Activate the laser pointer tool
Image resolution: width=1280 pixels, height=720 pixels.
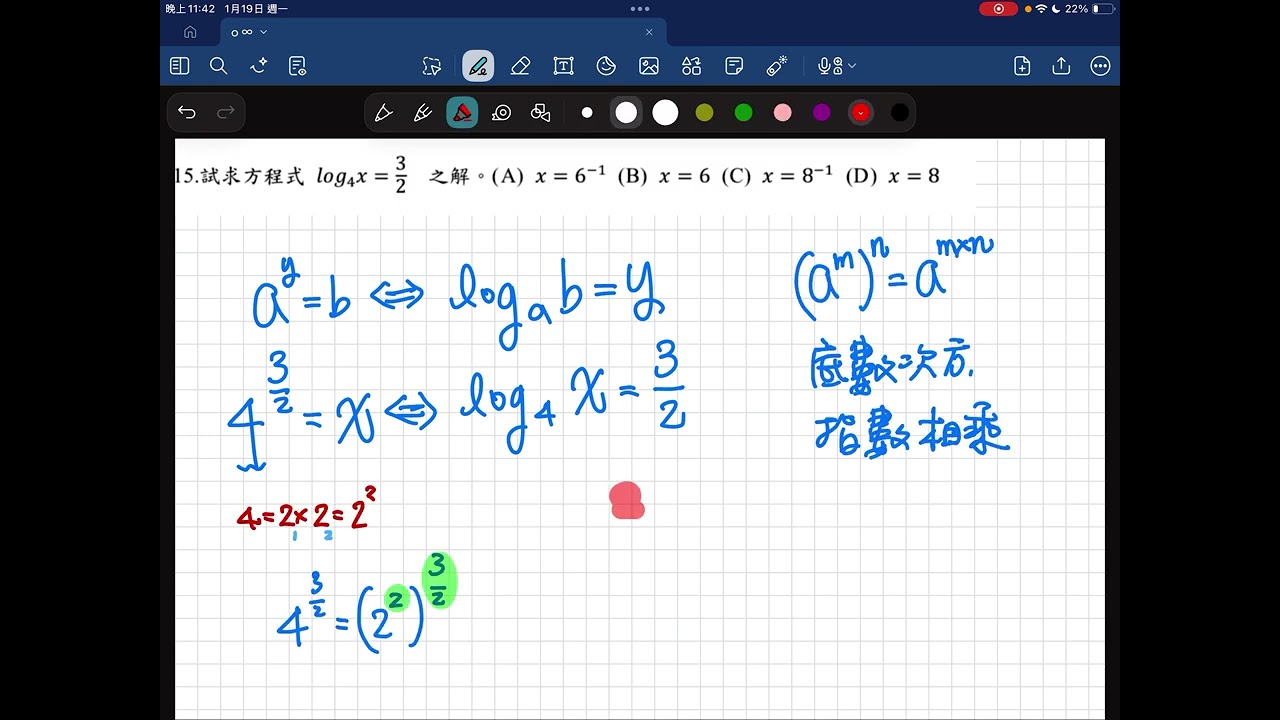click(777, 66)
